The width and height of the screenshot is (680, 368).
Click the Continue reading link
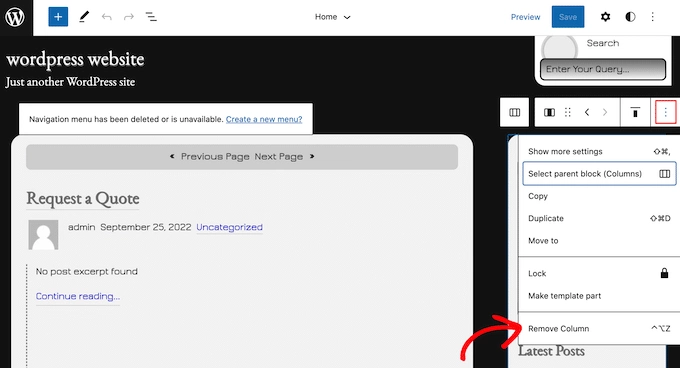[x=78, y=296]
